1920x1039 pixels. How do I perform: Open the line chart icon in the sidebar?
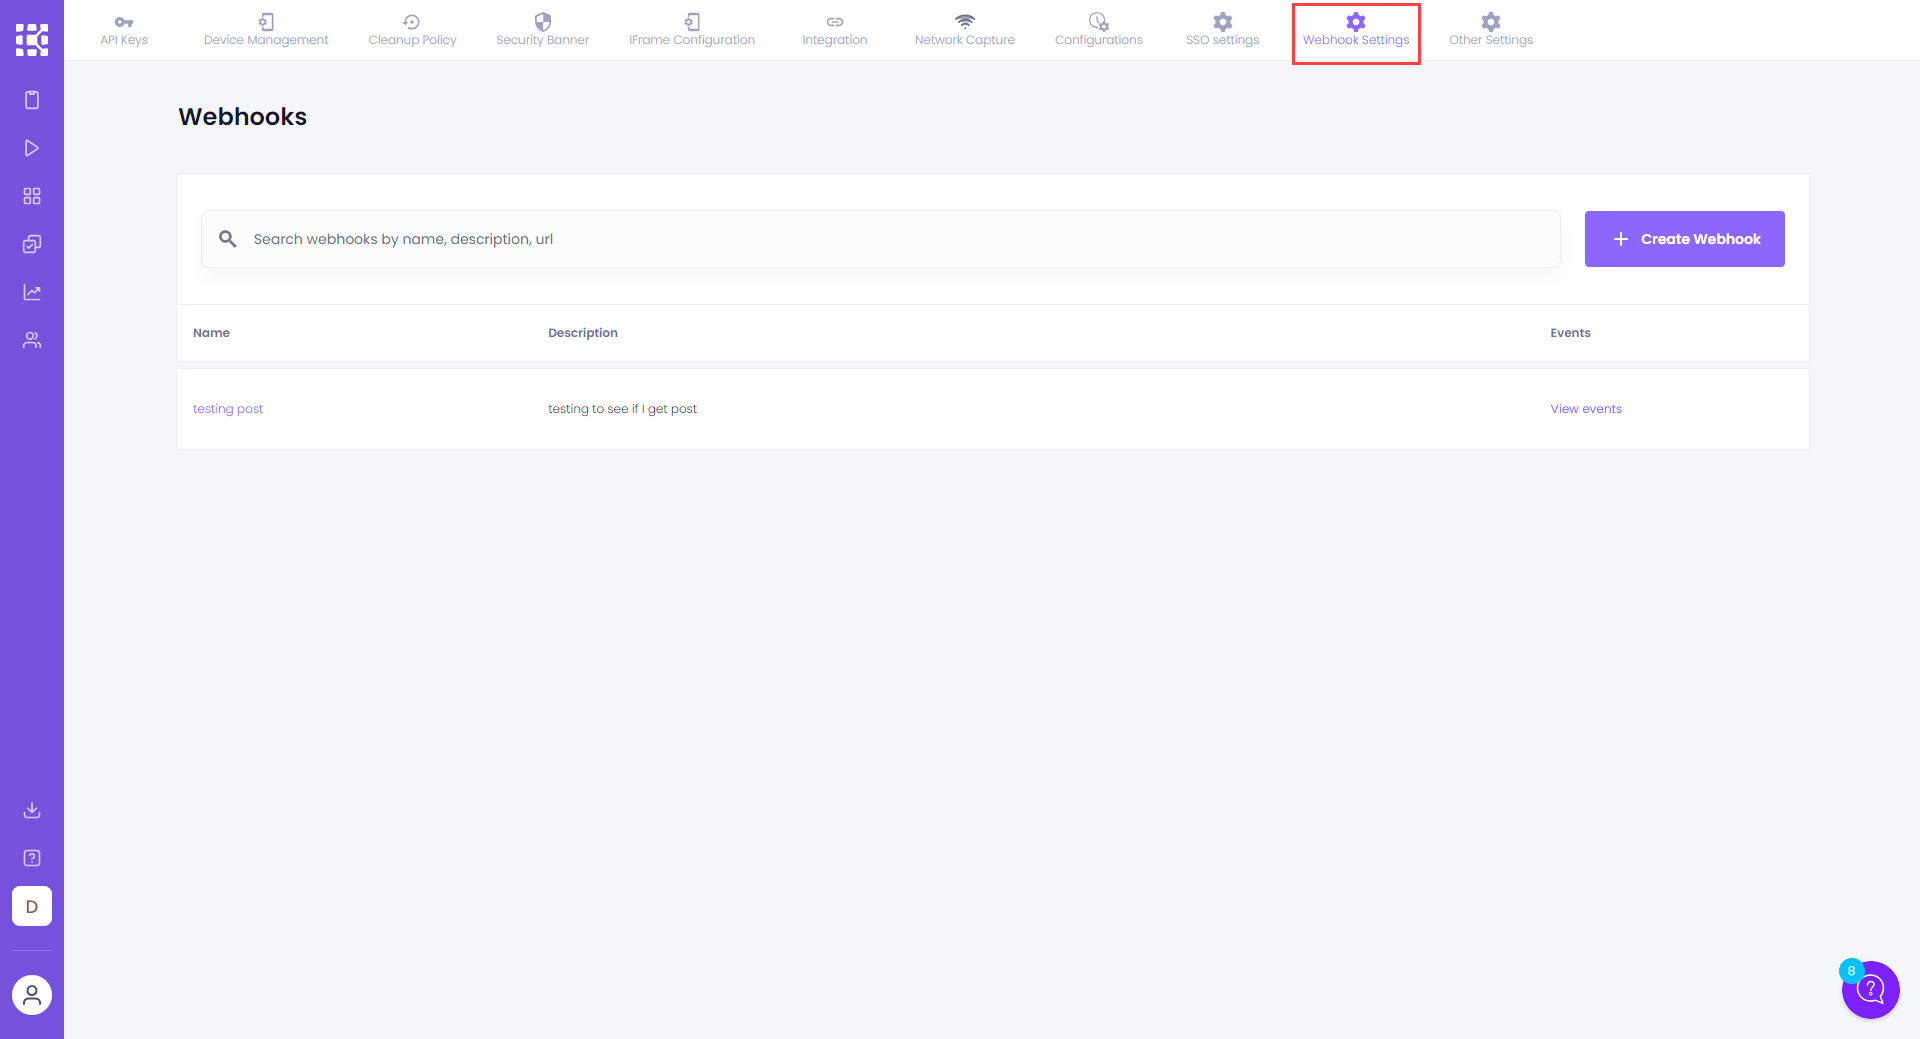32,292
